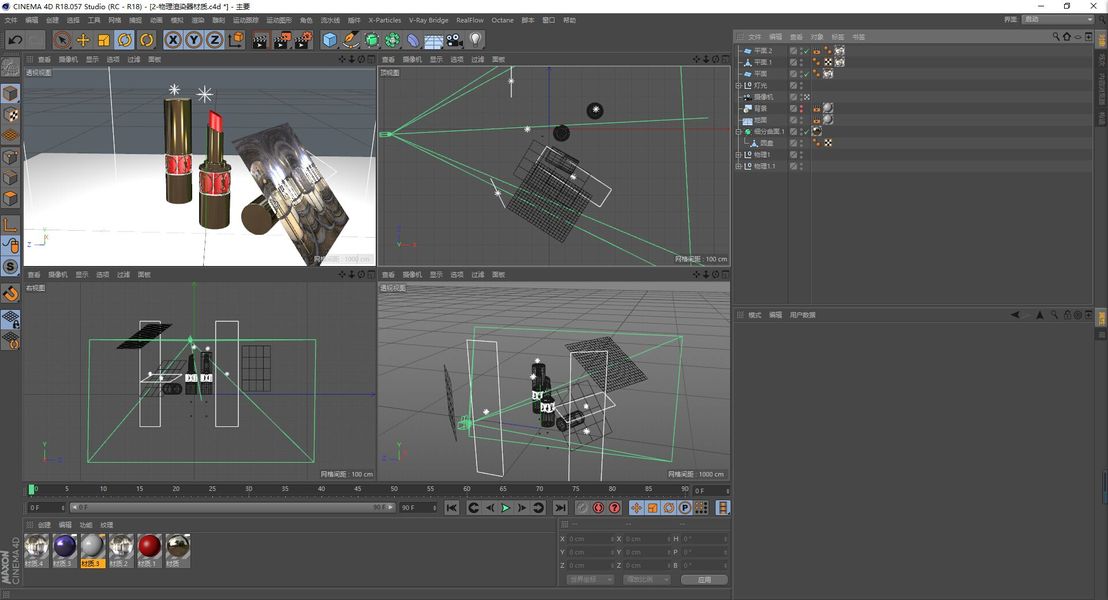Click the home icon in object manager
Screen dimensions: 1108x600
pos(1067,37)
